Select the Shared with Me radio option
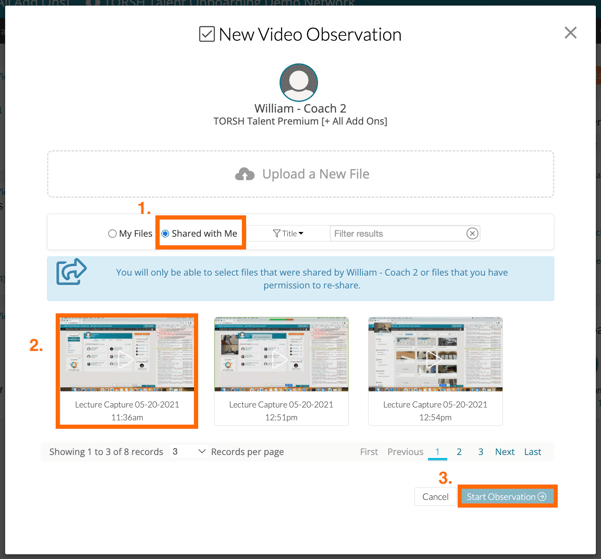 point(166,234)
